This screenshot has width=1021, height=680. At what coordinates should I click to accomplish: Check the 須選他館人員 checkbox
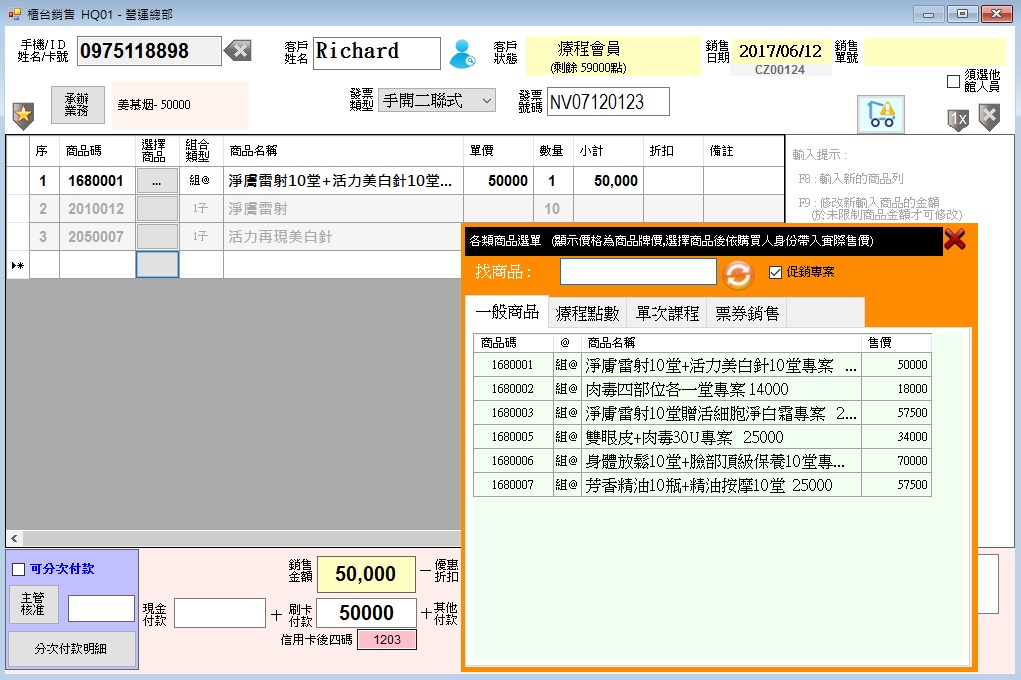coord(953,82)
